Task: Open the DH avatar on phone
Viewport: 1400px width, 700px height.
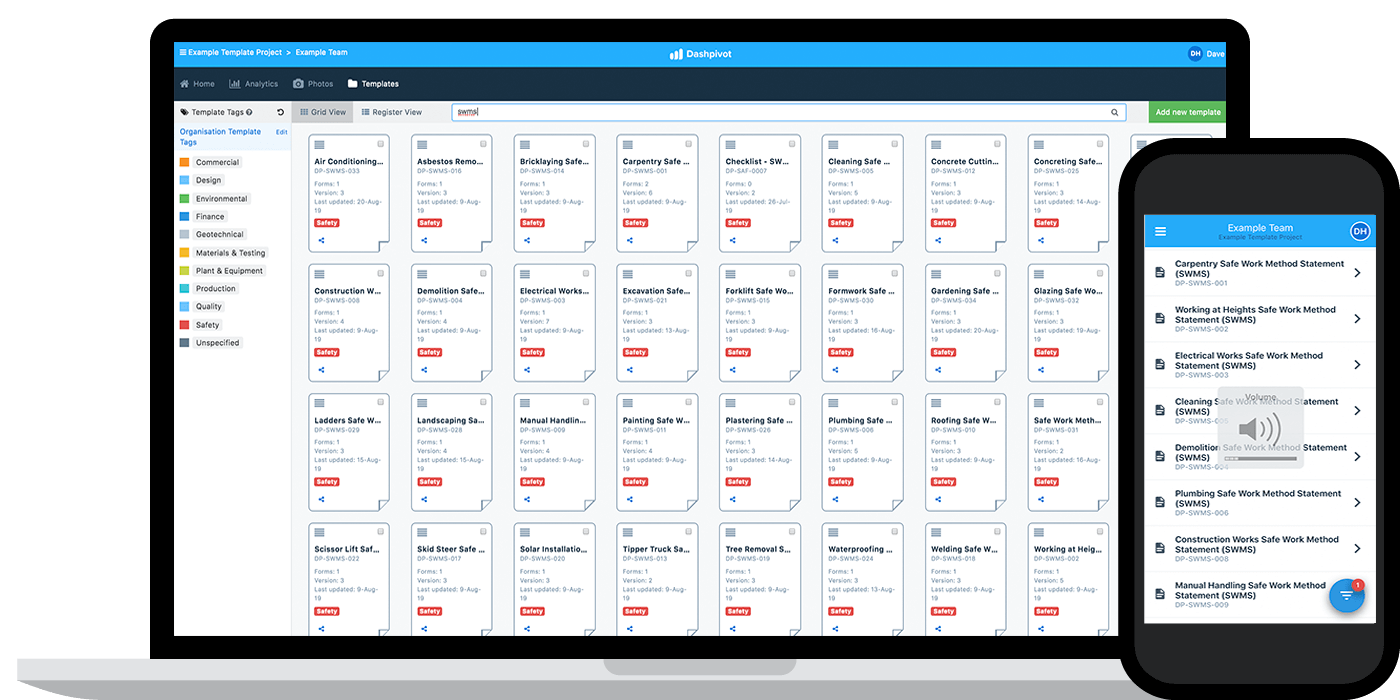Action: pos(1359,231)
